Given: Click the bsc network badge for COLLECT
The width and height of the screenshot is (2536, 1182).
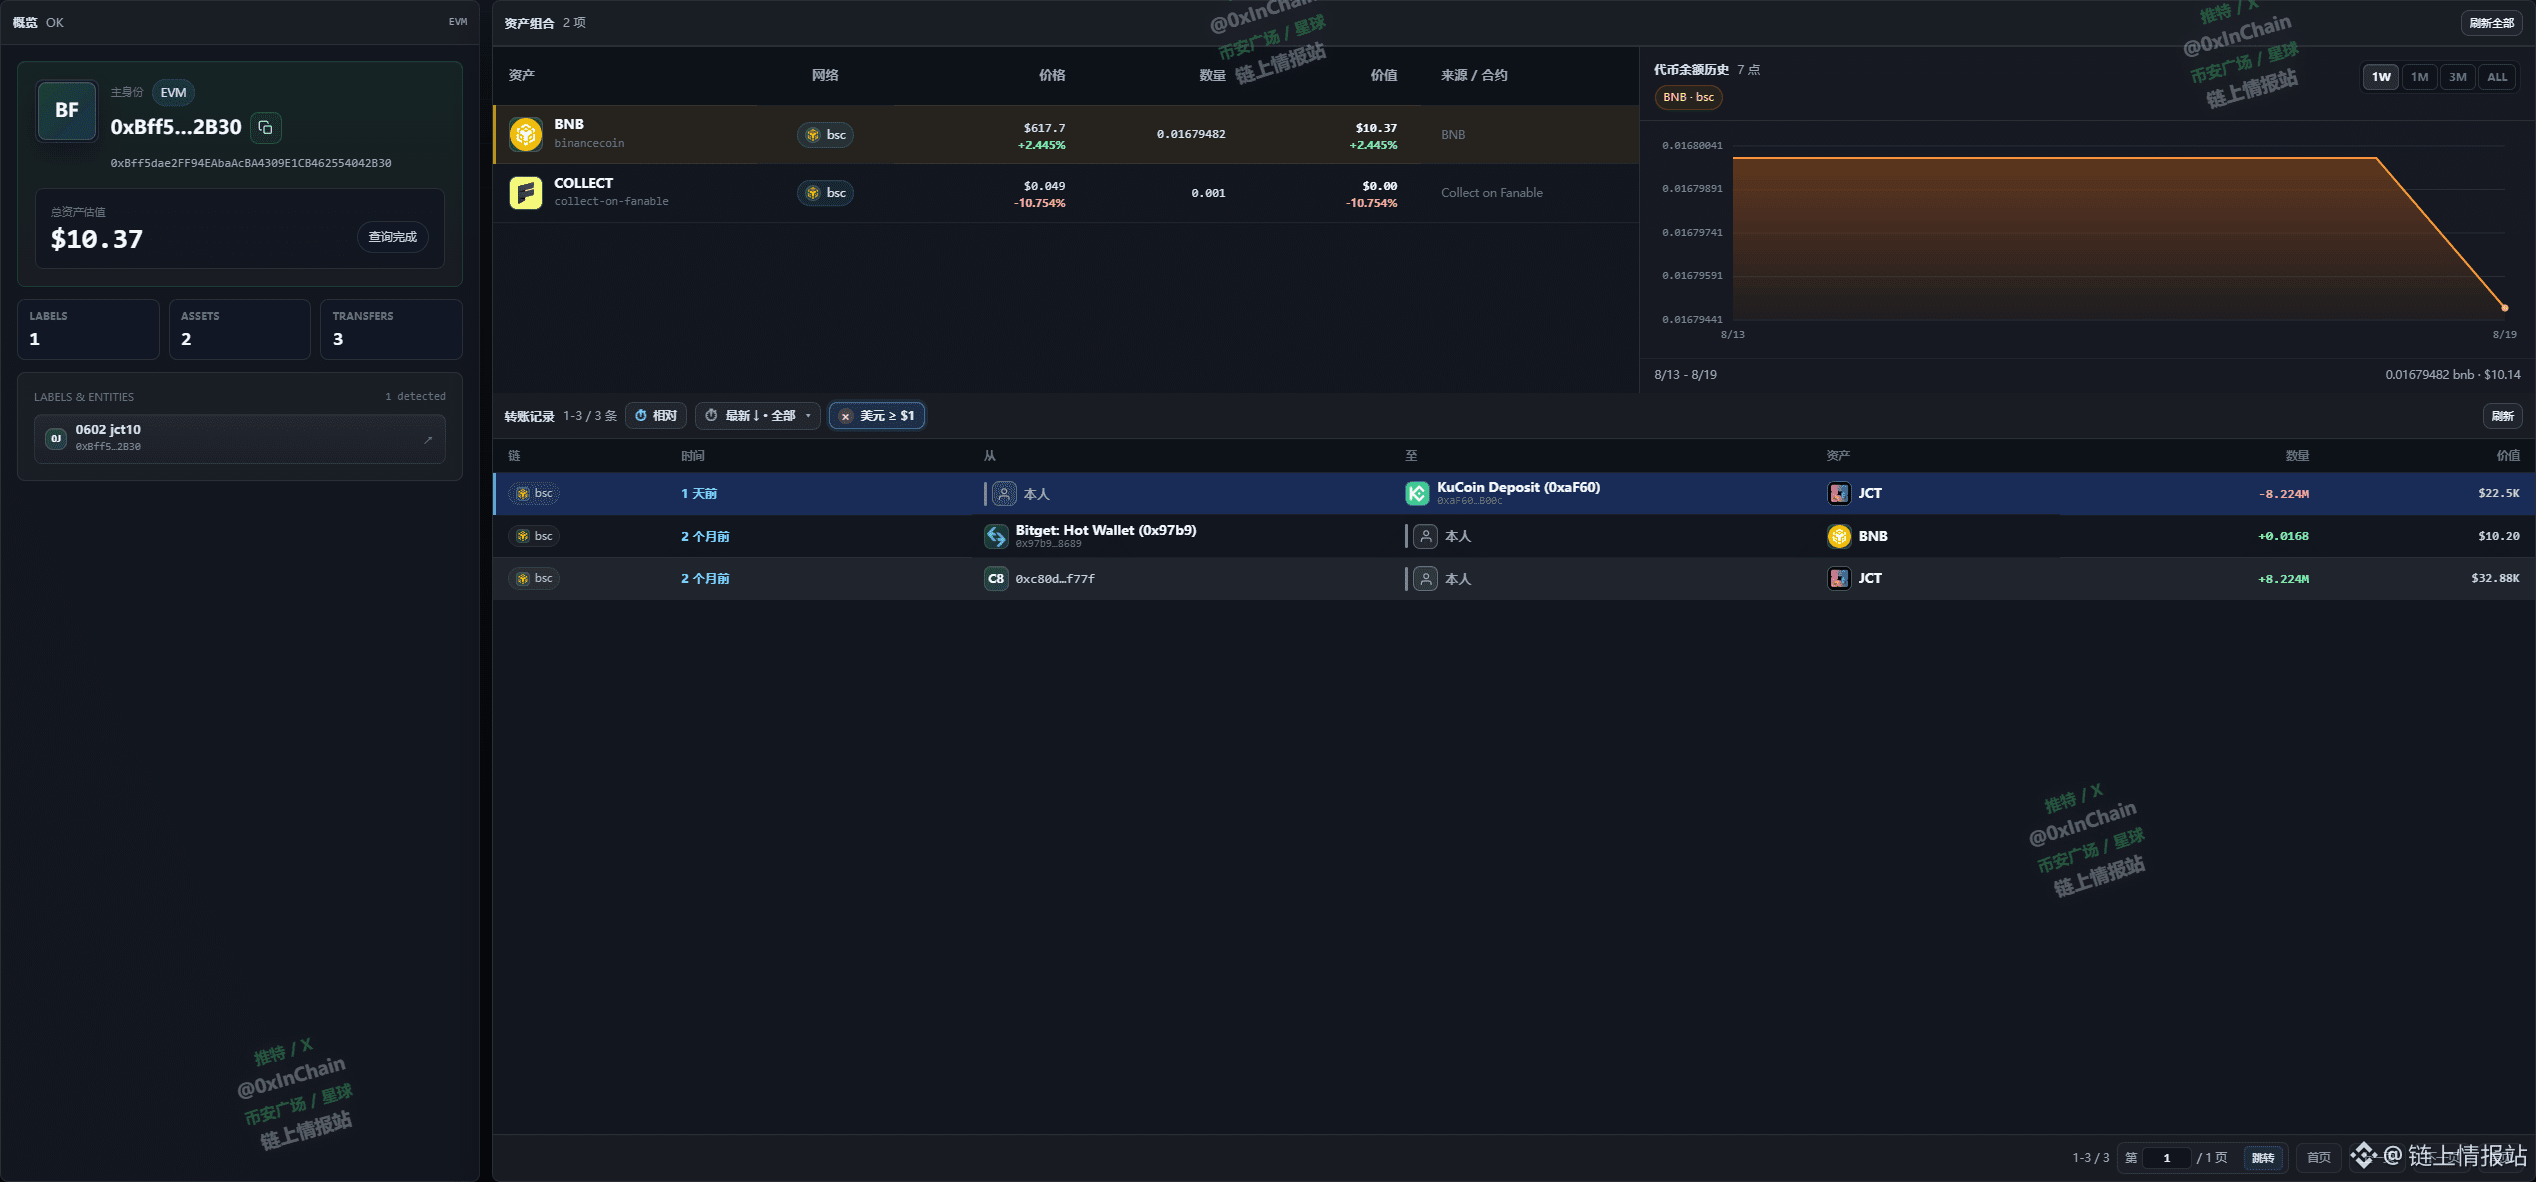Looking at the screenshot, I should pyautogui.click(x=826, y=192).
